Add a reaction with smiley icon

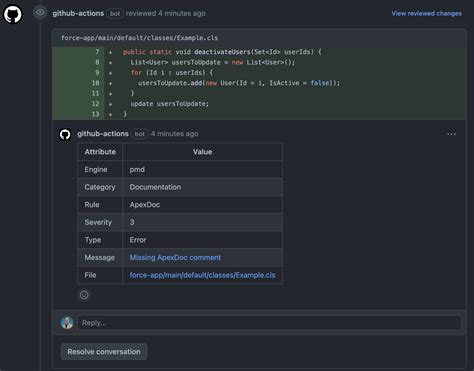point(84,295)
